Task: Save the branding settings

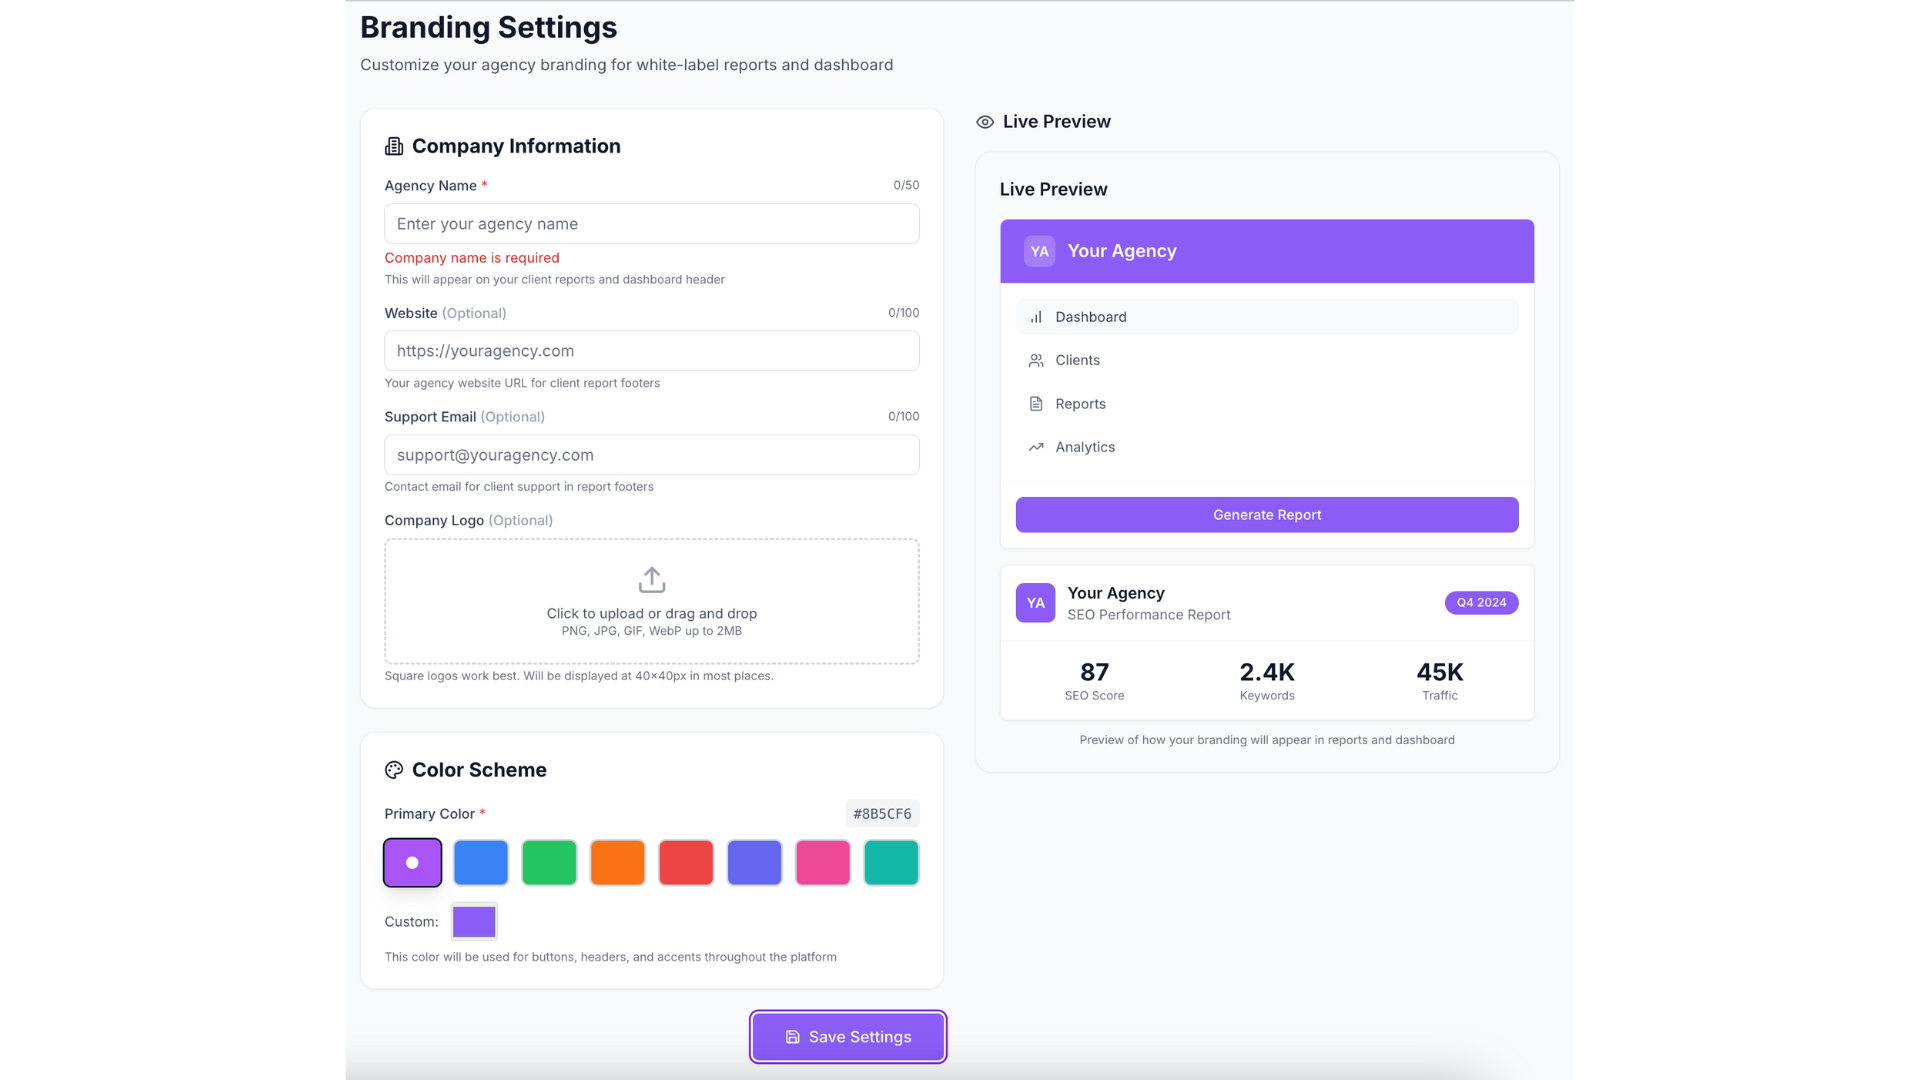Action: [x=848, y=1037]
